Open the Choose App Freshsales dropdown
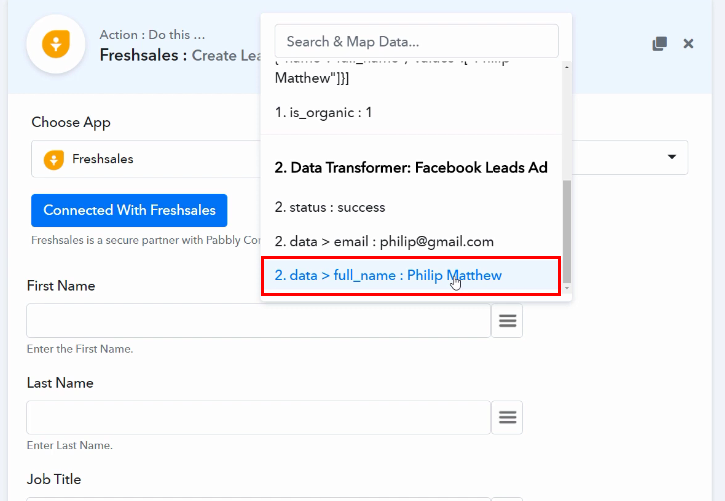Image resolution: width=725 pixels, height=501 pixels. (x=146, y=159)
